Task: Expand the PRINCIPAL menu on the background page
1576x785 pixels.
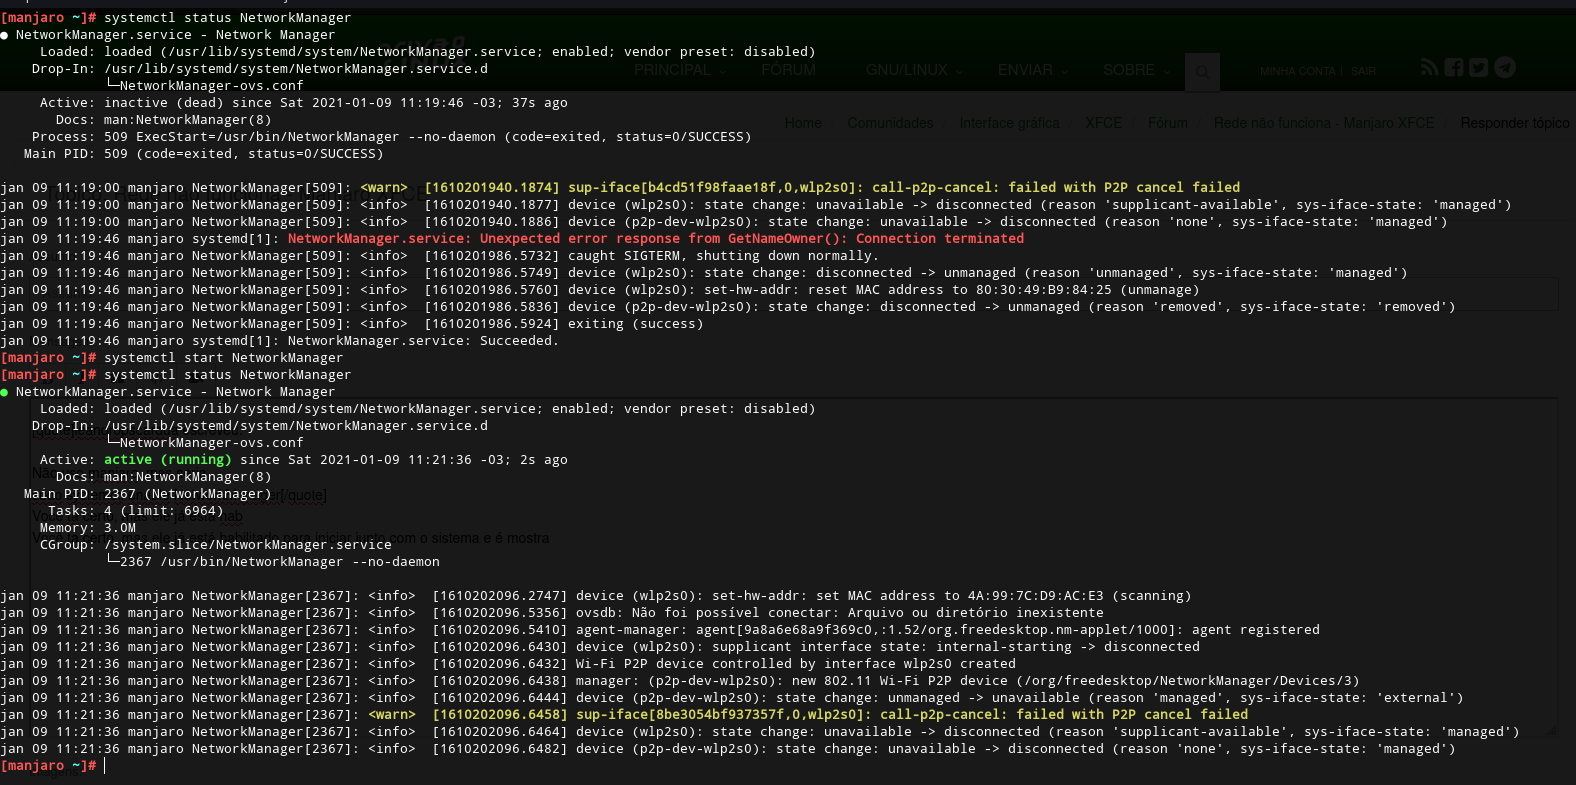Action: click(x=680, y=70)
